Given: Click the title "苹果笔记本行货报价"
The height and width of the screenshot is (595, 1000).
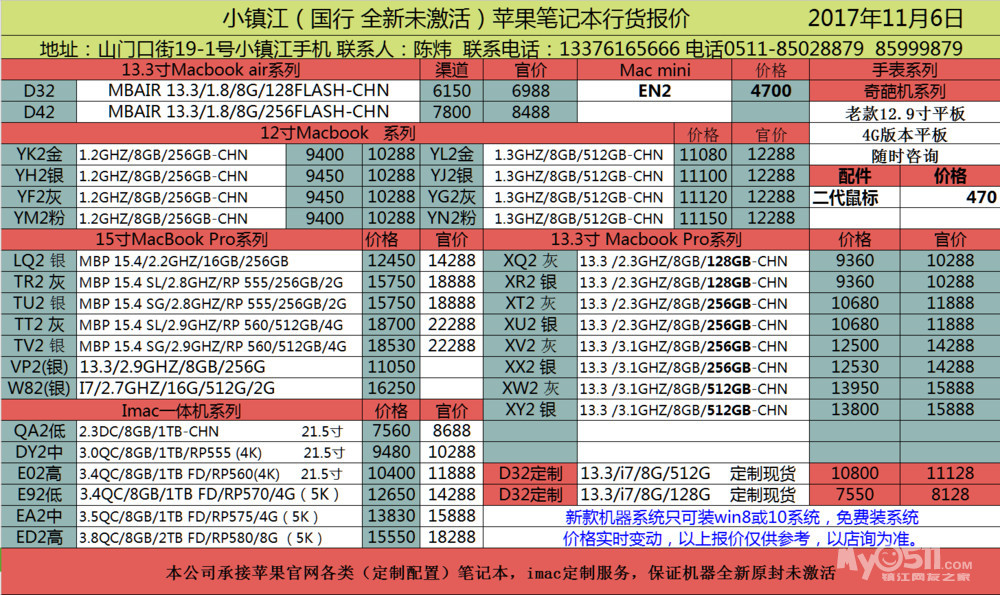Looking at the screenshot, I should 591,18.
